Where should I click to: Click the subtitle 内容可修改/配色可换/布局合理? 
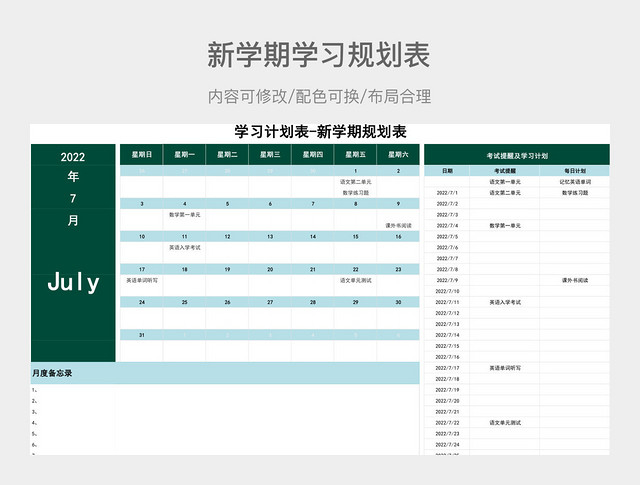point(320,97)
